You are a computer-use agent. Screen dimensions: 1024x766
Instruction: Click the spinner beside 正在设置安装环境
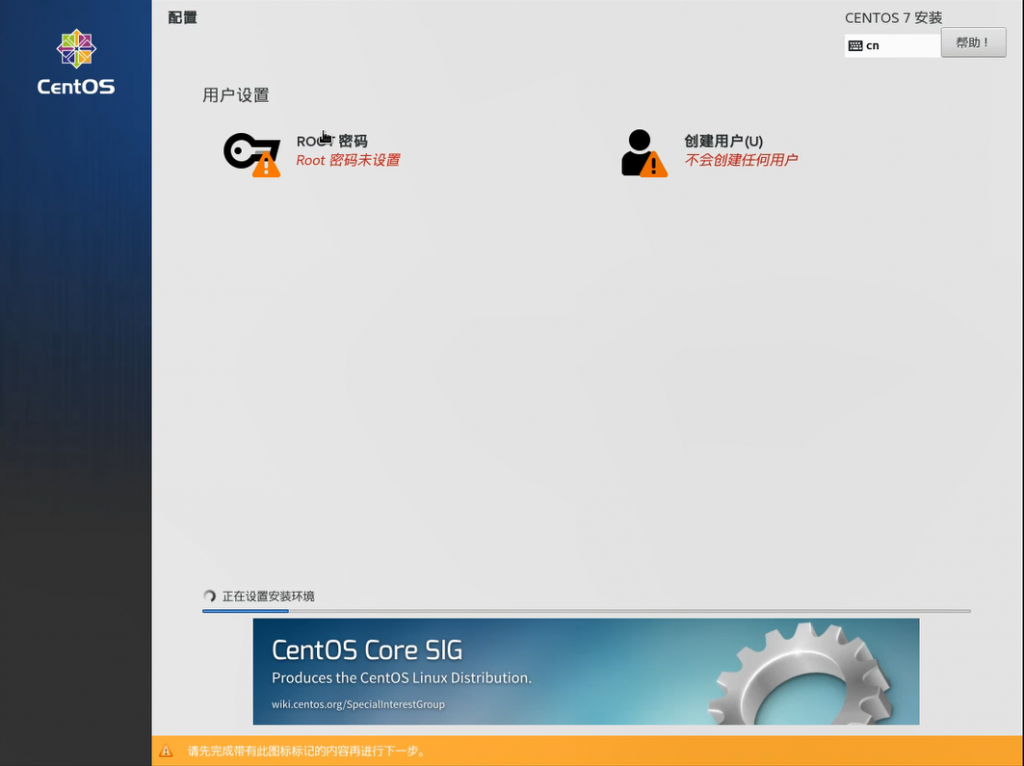(x=210, y=596)
